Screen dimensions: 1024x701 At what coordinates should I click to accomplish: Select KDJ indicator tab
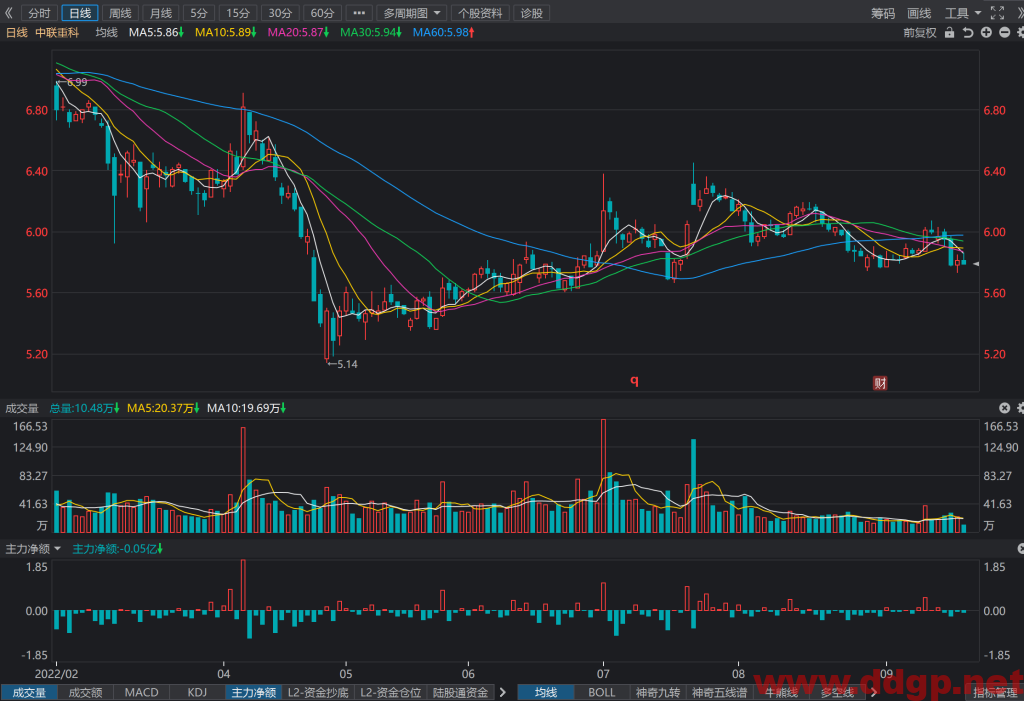197,693
